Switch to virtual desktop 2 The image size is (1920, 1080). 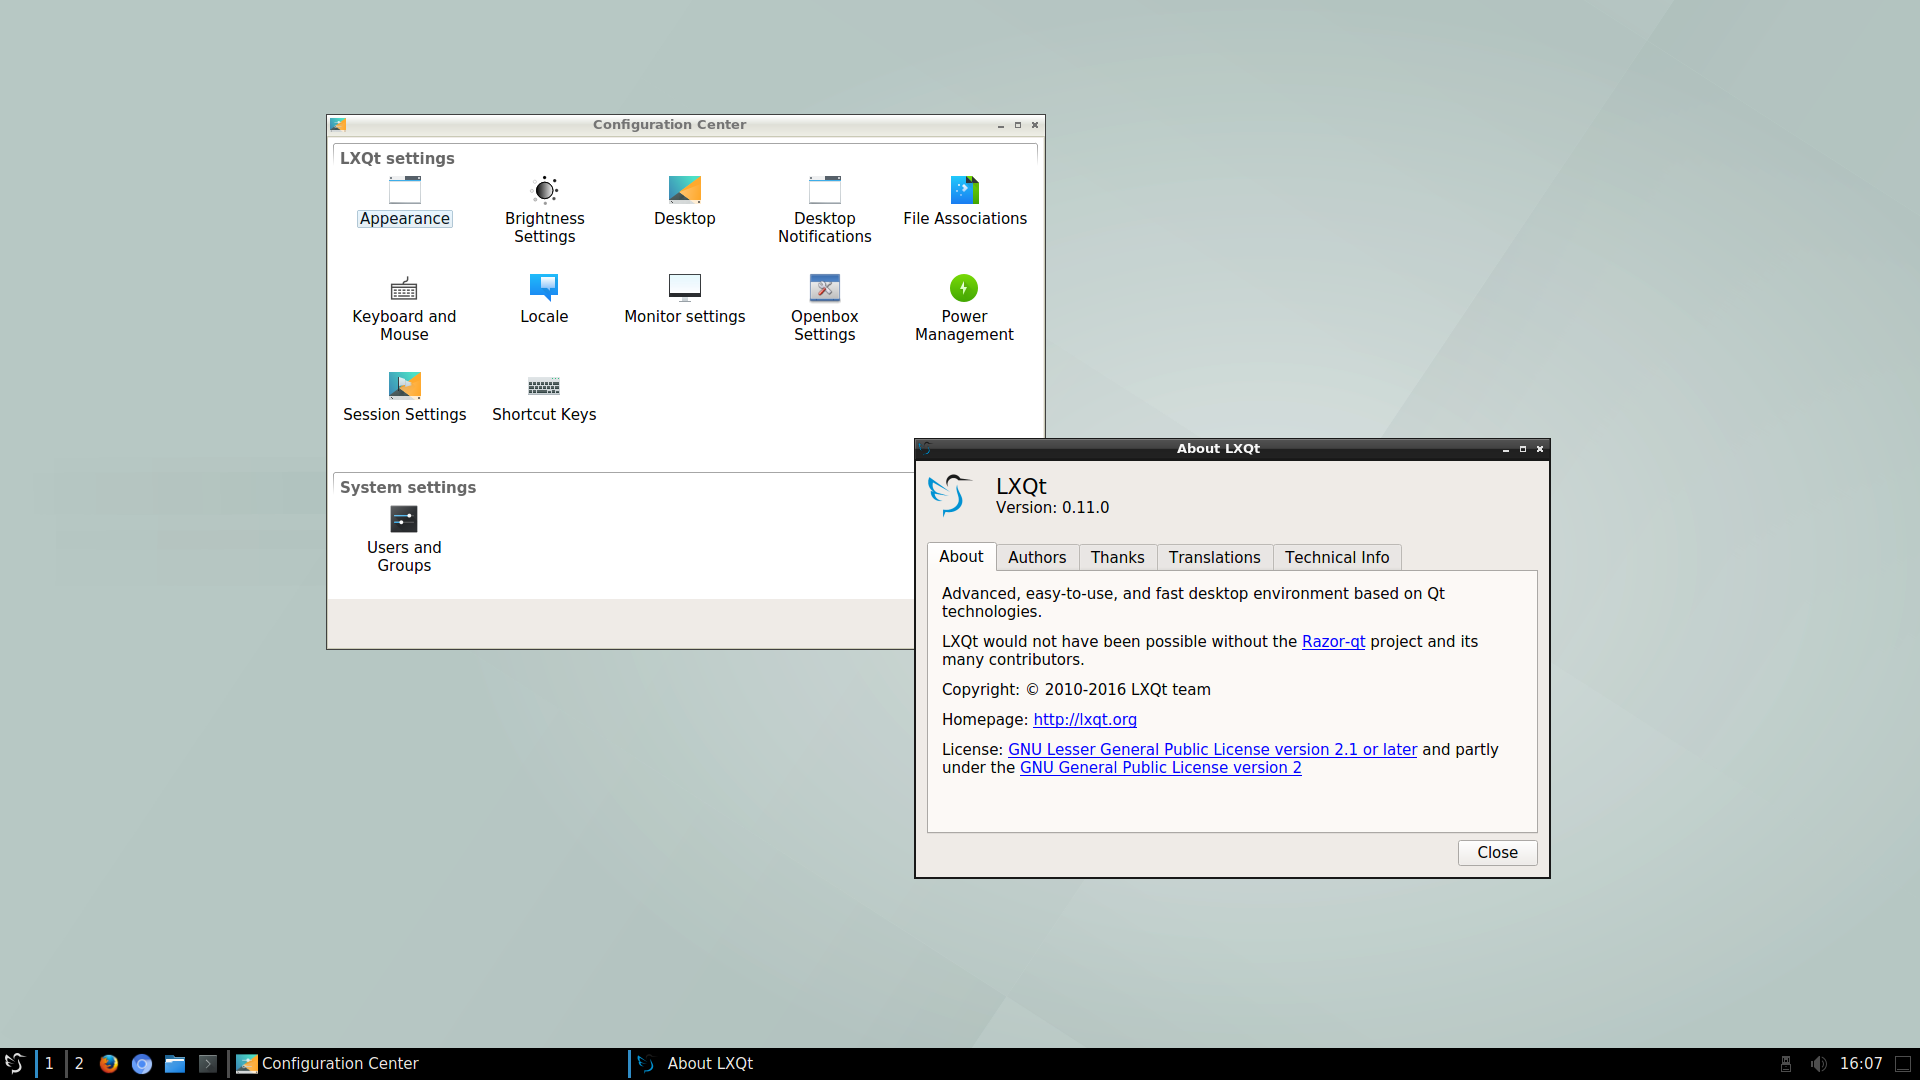[x=79, y=1064]
